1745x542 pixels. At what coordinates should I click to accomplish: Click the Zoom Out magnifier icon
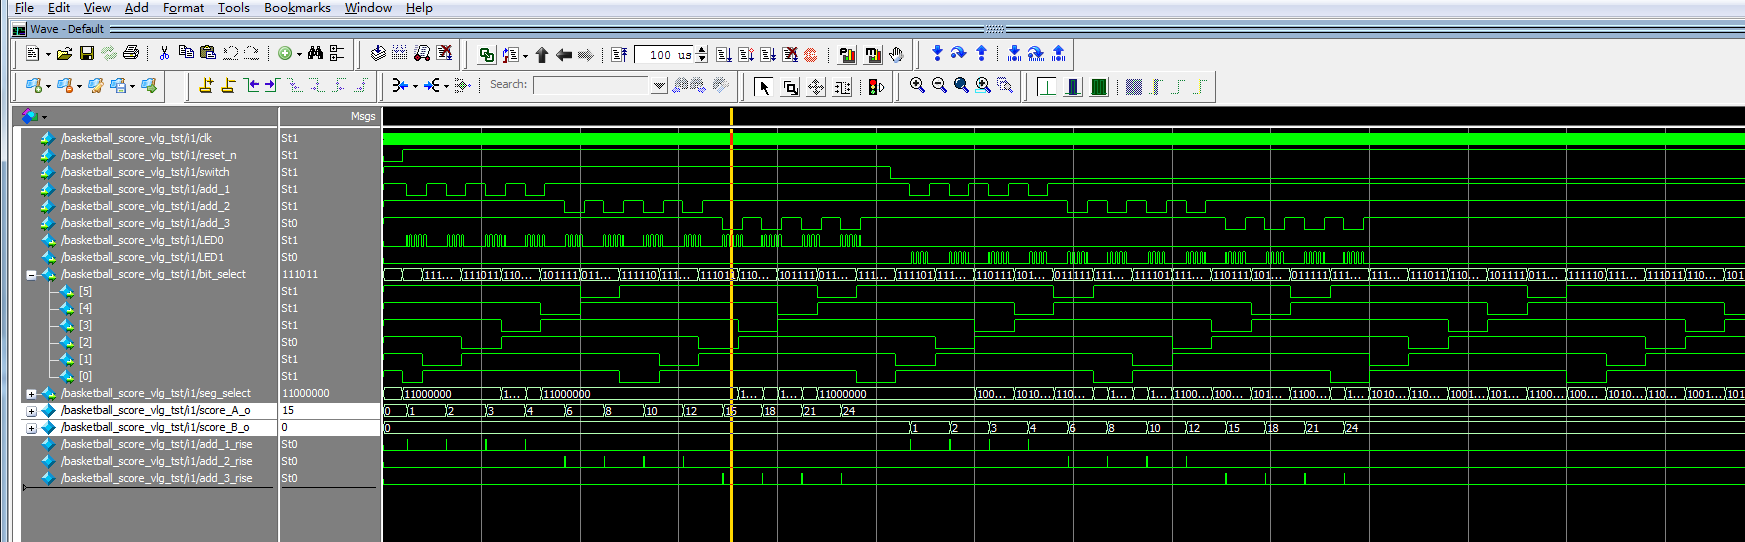click(x=939, y=86)
